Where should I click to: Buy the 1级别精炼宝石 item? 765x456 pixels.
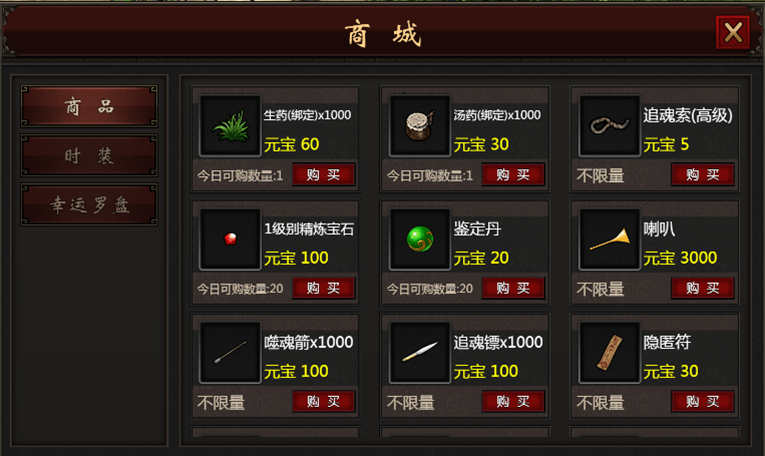tap(323, 288)
